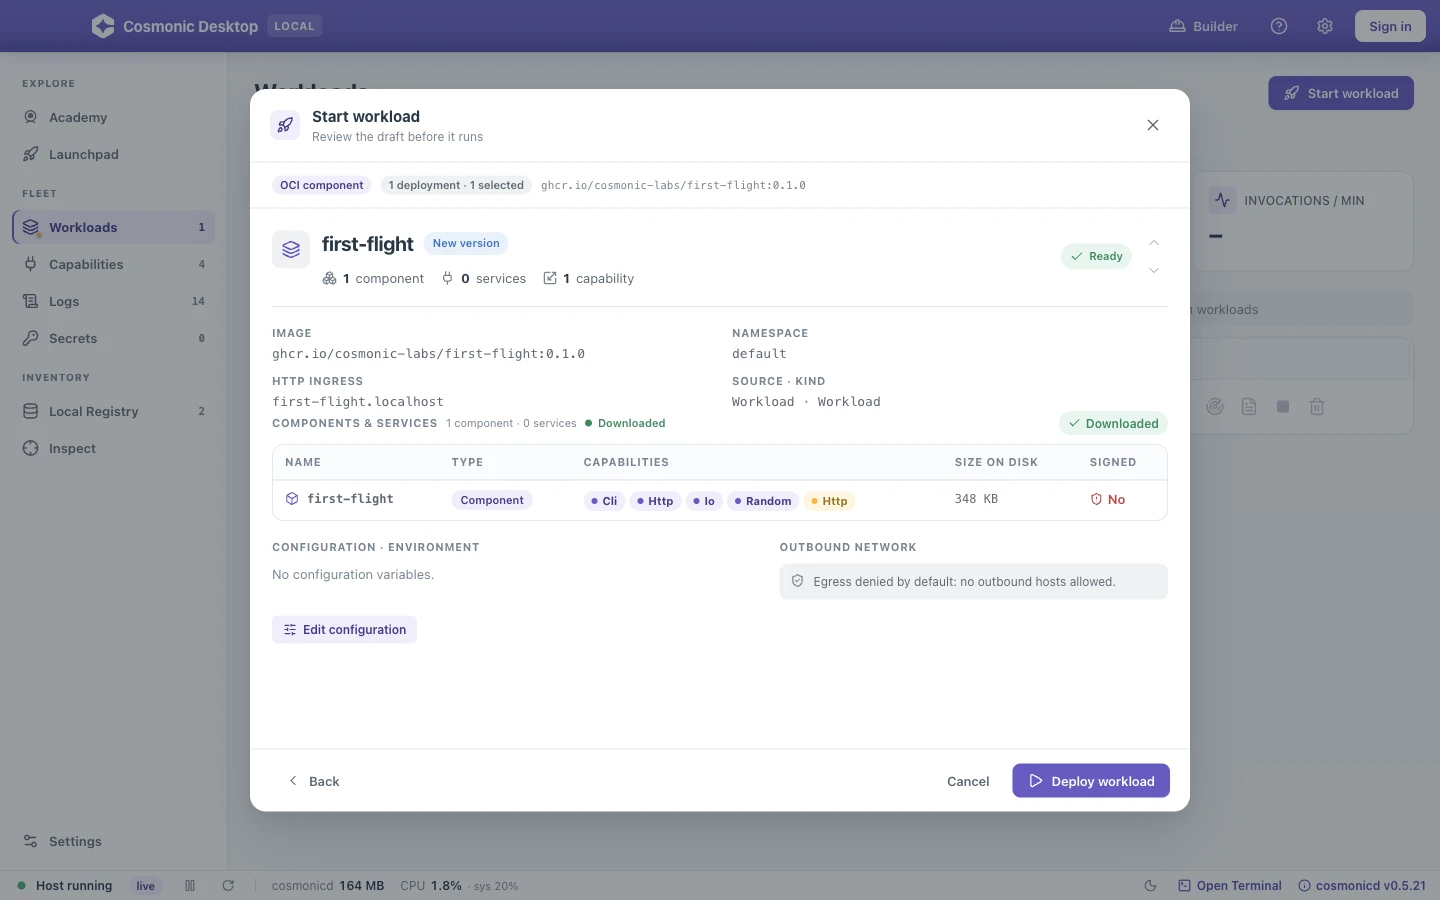This screenshot has height=900, width=1440.
Task: Click the egress shield icon
Action: (797, 581)
